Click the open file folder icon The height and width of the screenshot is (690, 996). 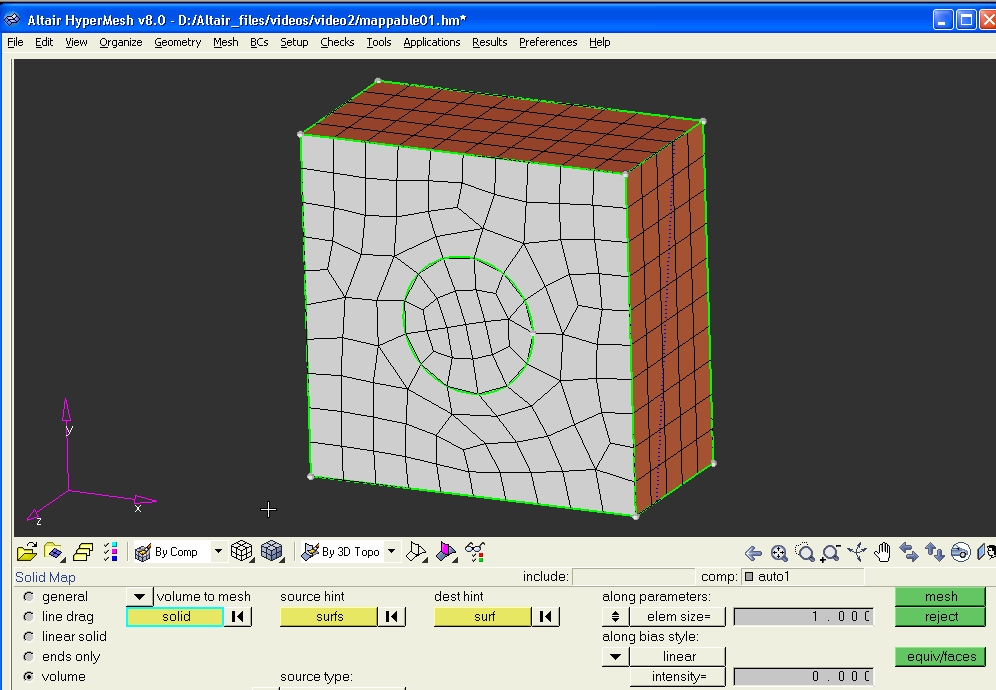point(27,551)
